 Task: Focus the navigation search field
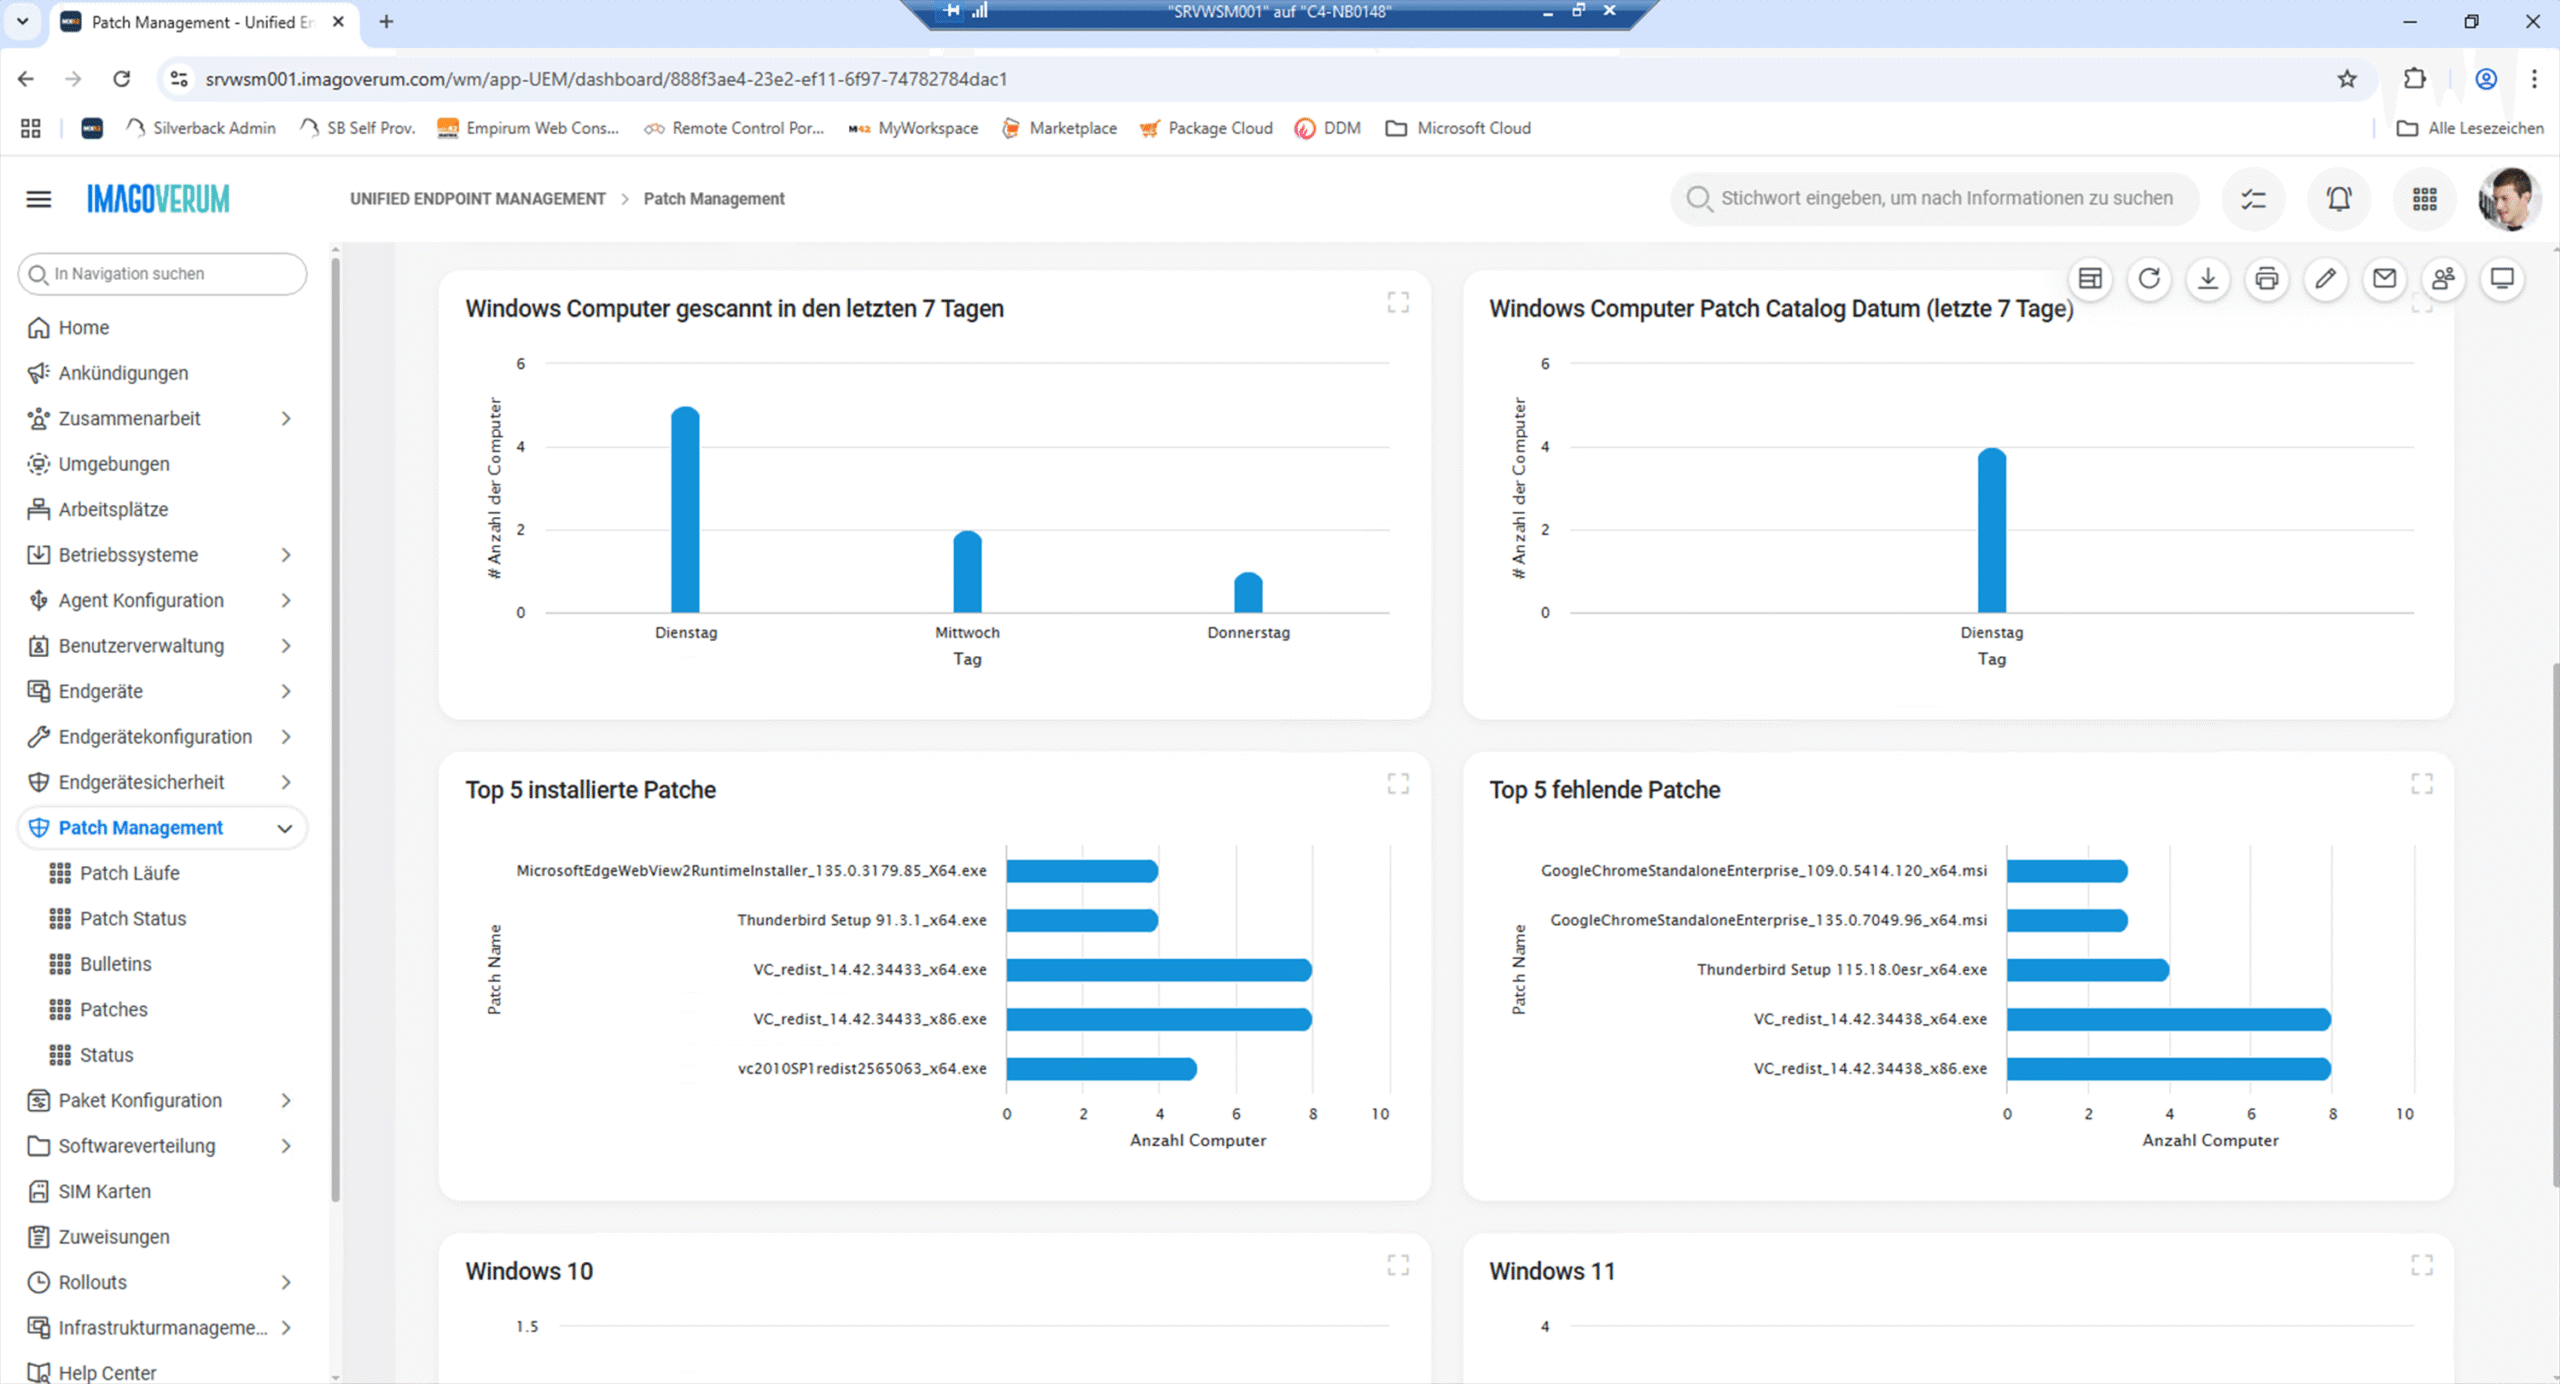pyautogui.click(x=162, y=274)
